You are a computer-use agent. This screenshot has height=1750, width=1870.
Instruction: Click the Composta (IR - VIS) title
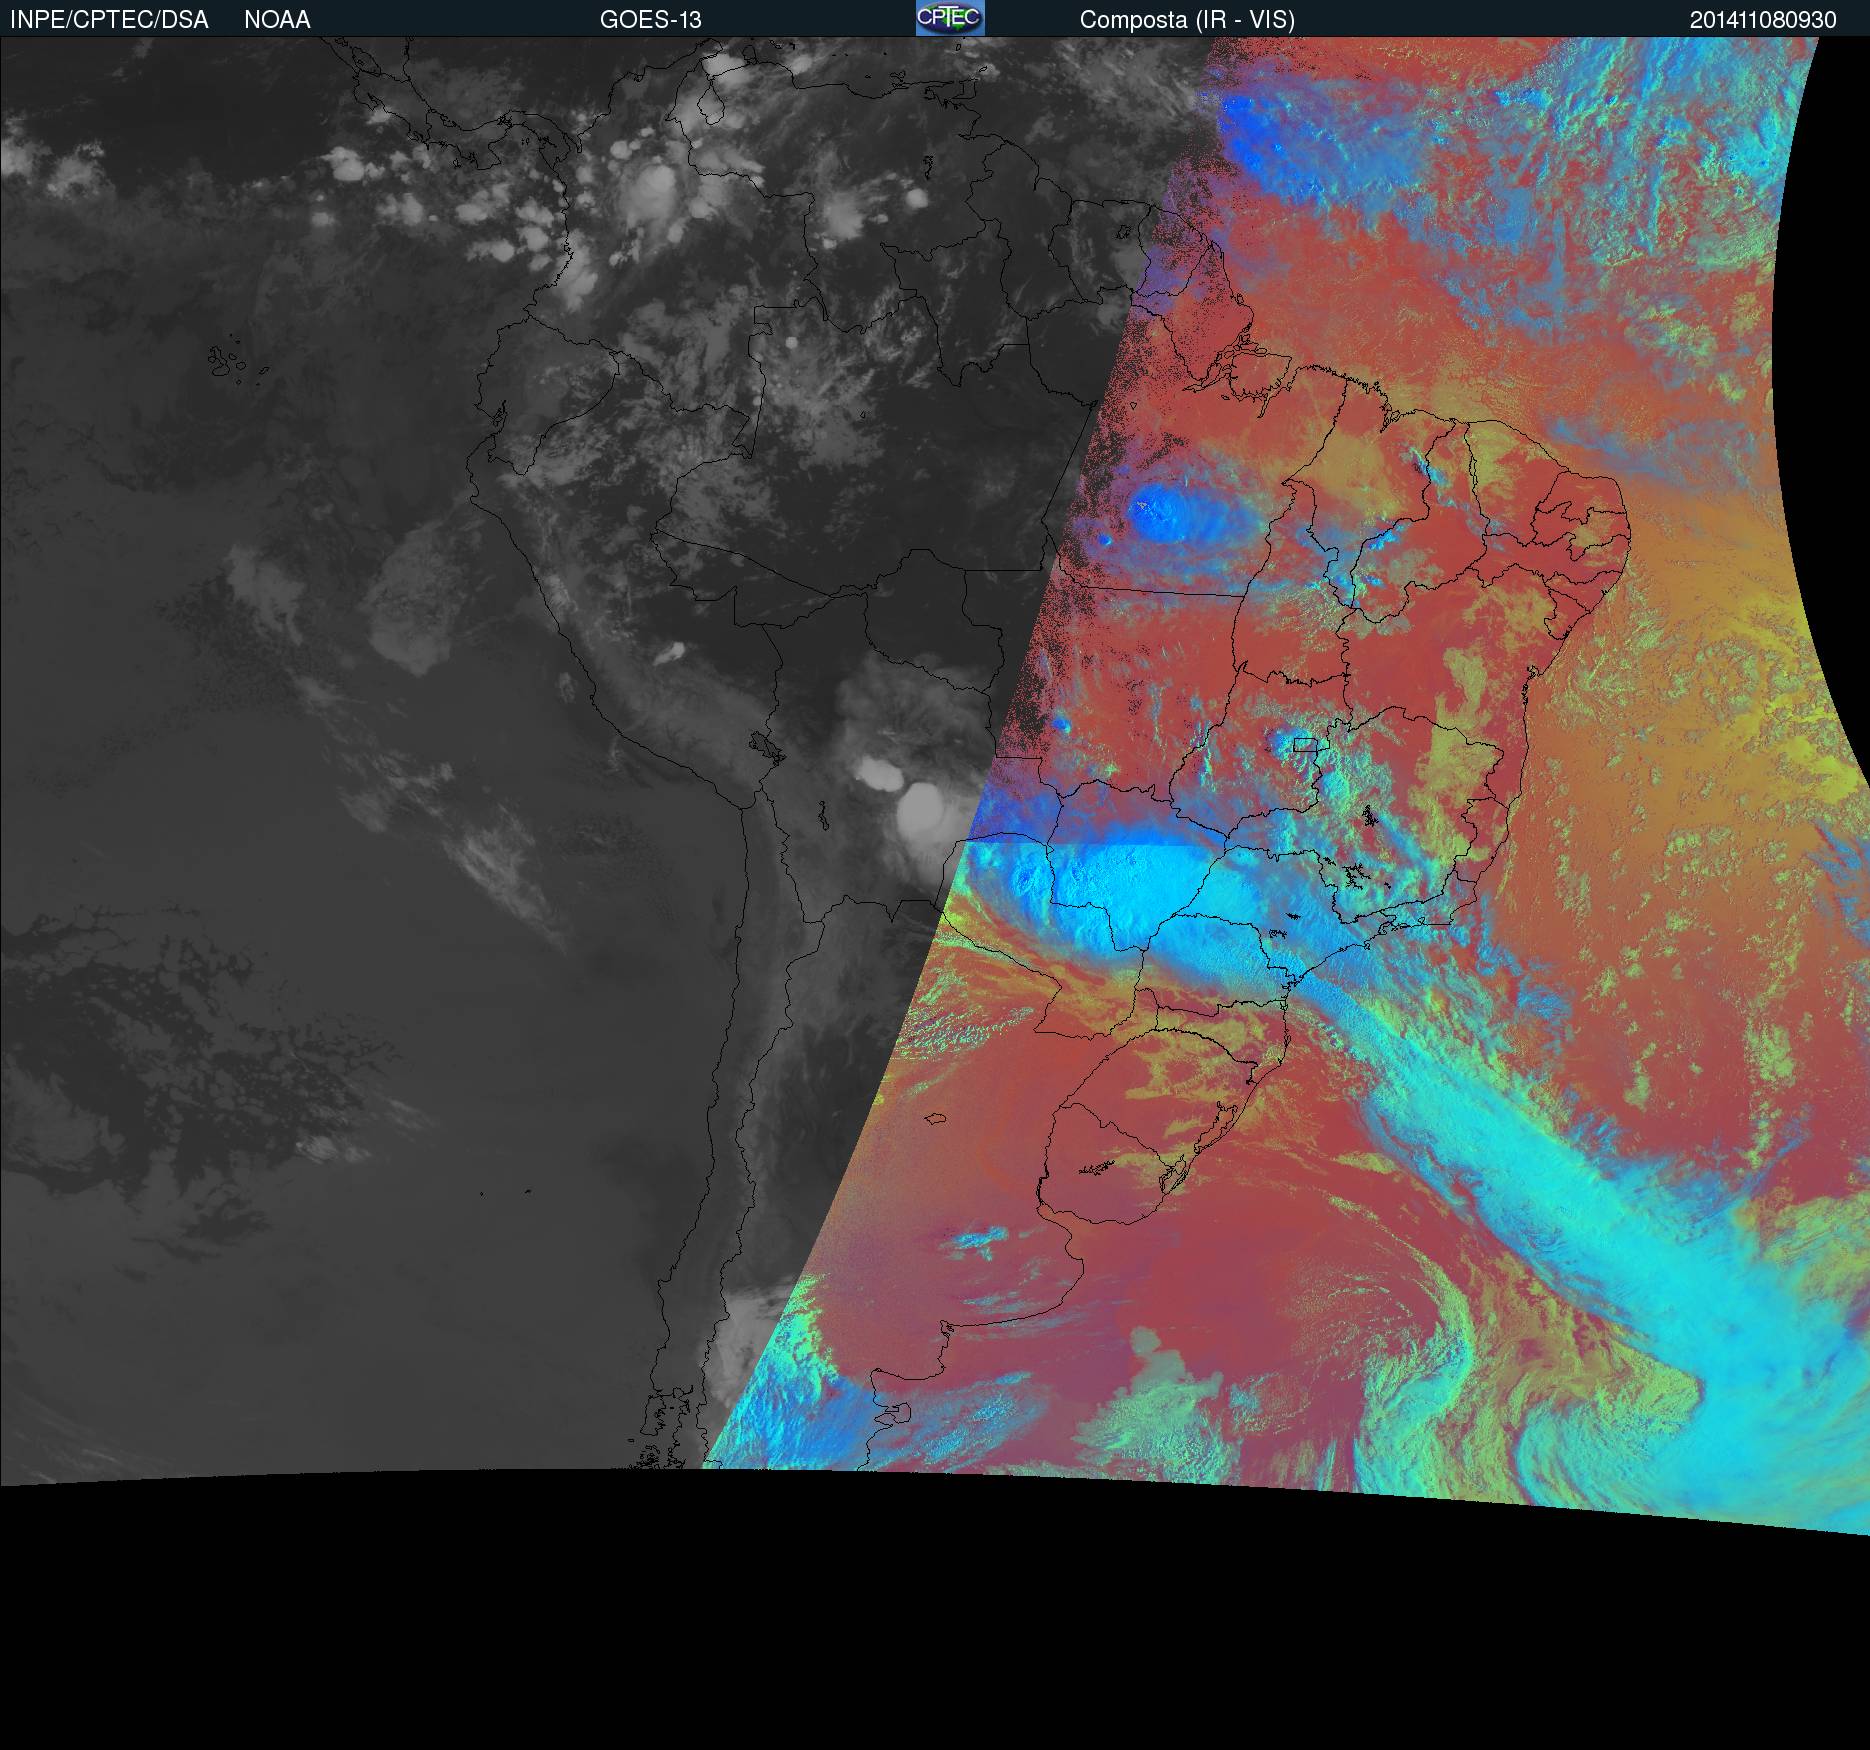pyautogui.click(x=1187, y=20)
